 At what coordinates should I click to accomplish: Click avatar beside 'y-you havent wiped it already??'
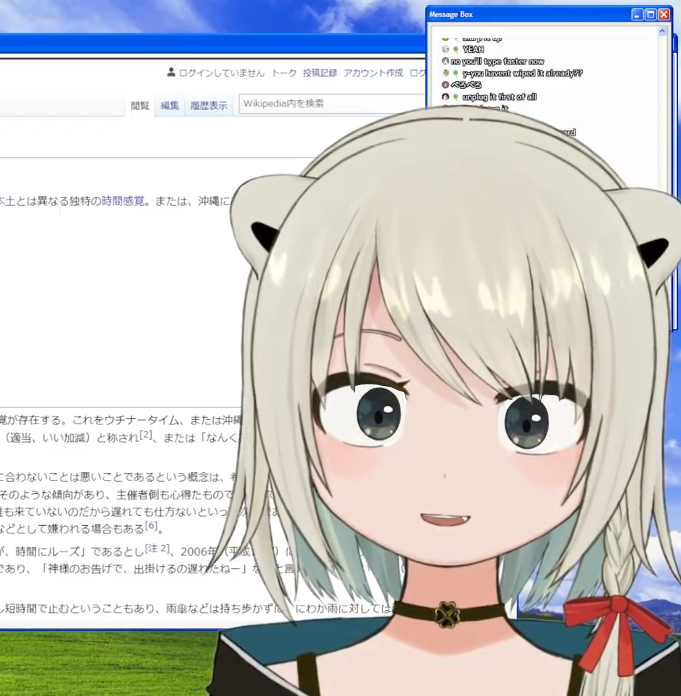446,73
